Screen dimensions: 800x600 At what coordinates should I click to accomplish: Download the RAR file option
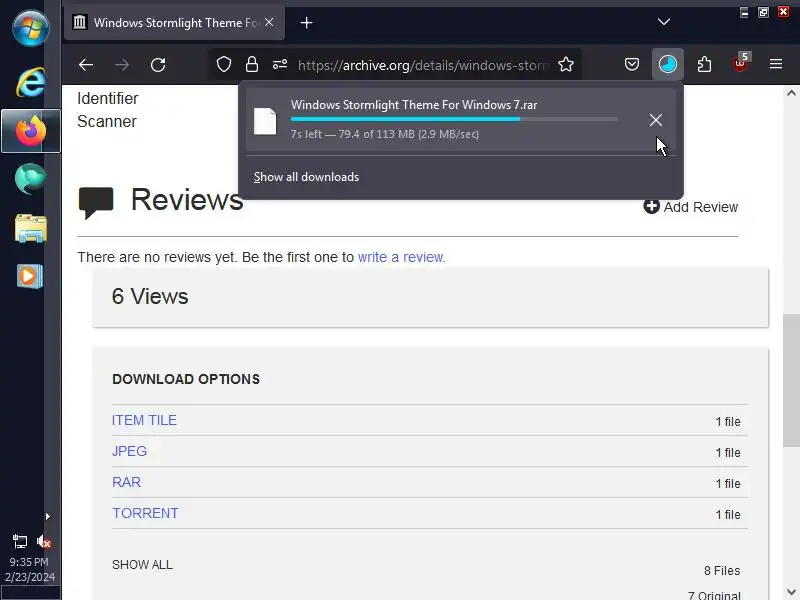coord(126,483)
